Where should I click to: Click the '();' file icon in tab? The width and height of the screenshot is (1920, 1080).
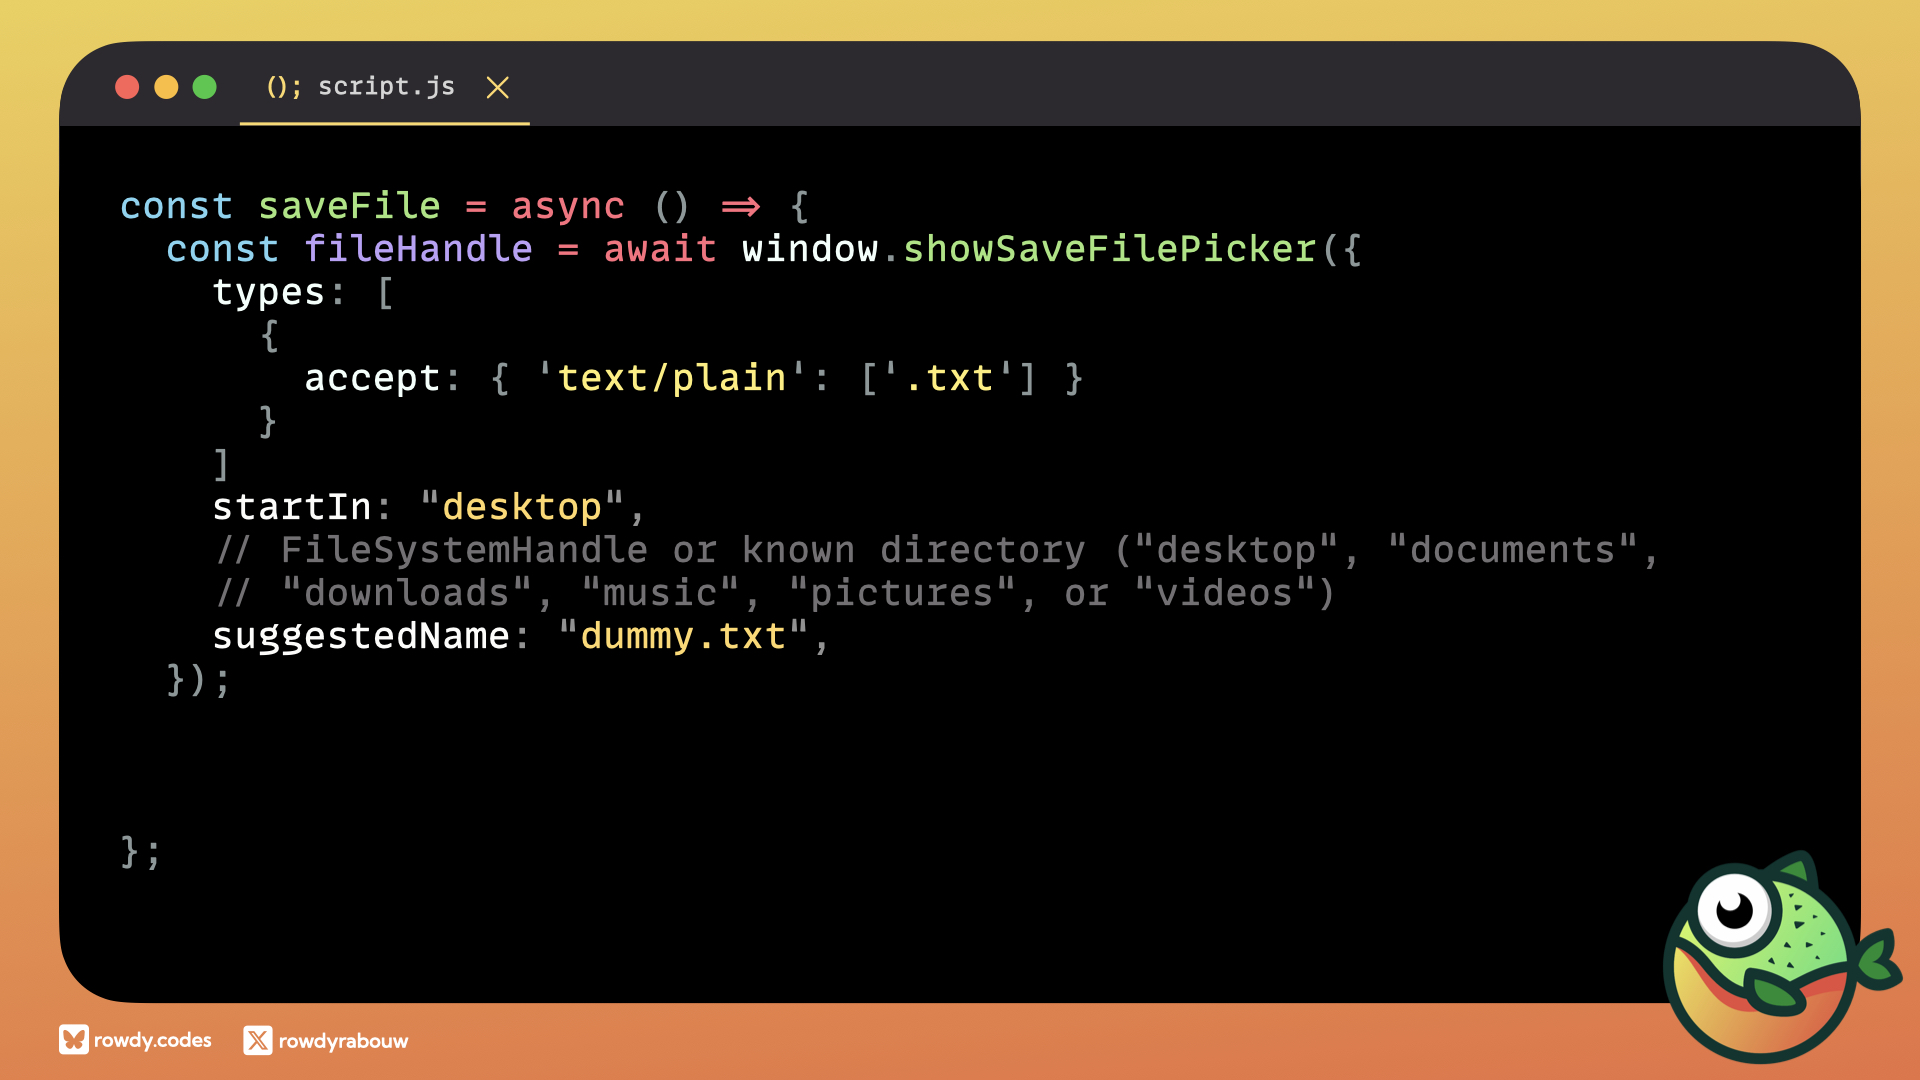[283, 87]
